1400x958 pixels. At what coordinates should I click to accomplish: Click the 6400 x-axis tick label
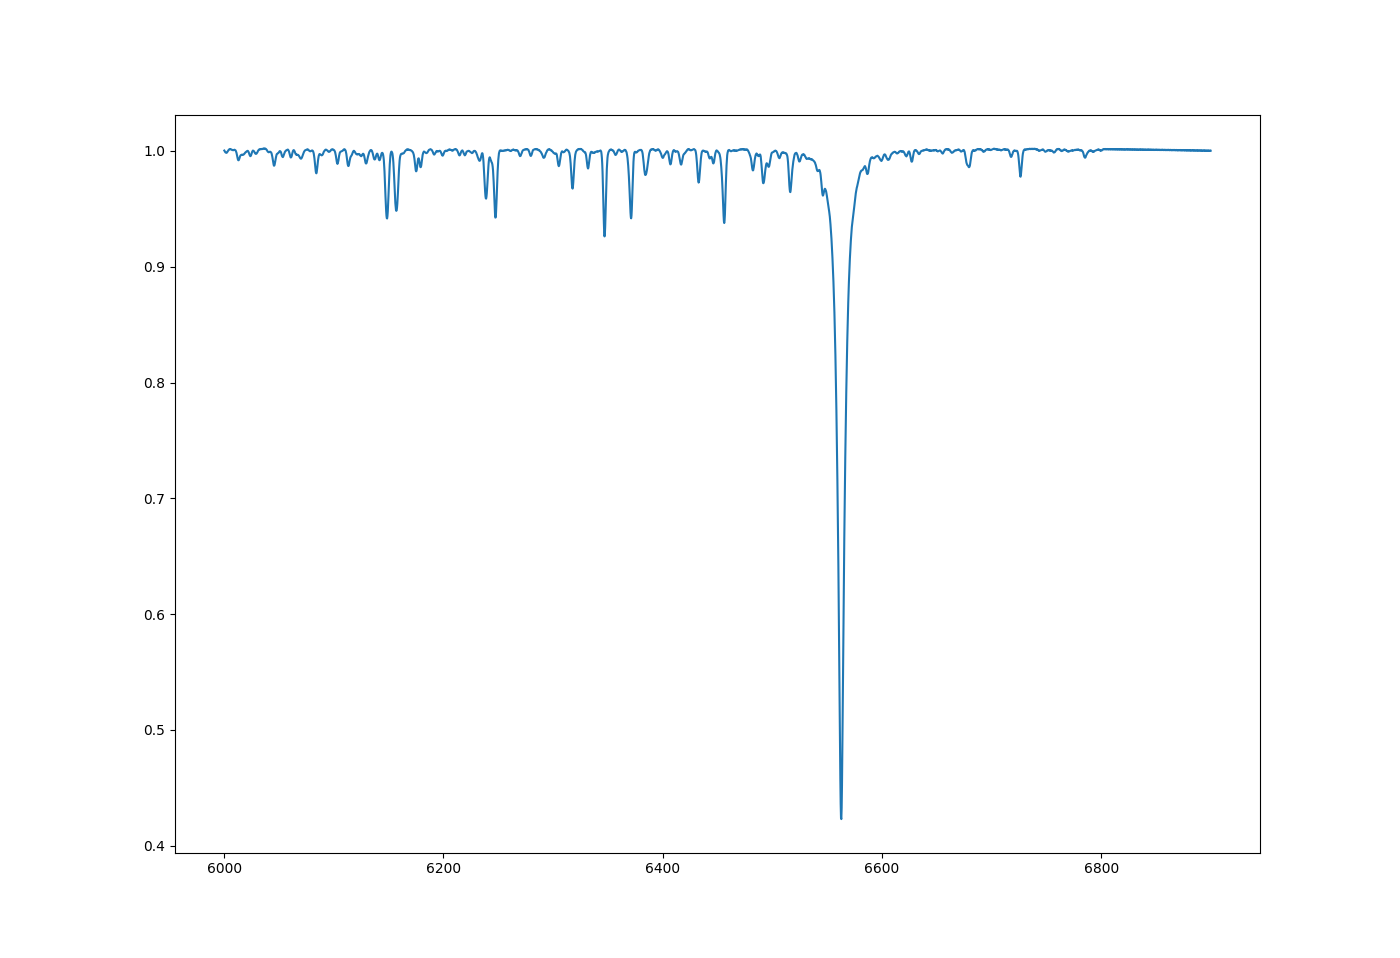(663, 869)
